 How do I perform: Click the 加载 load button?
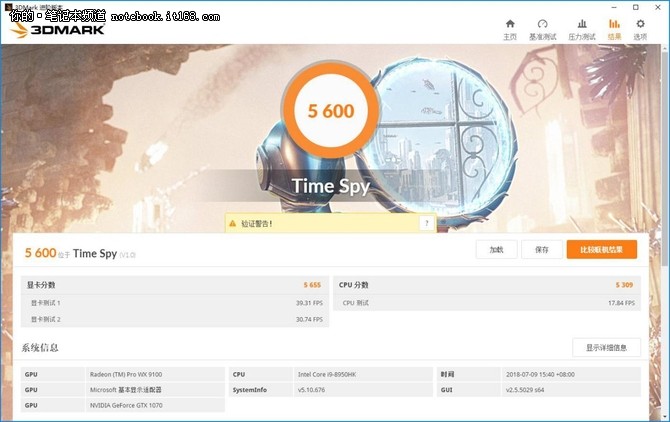pyautogui.click(x=497, y=249)
